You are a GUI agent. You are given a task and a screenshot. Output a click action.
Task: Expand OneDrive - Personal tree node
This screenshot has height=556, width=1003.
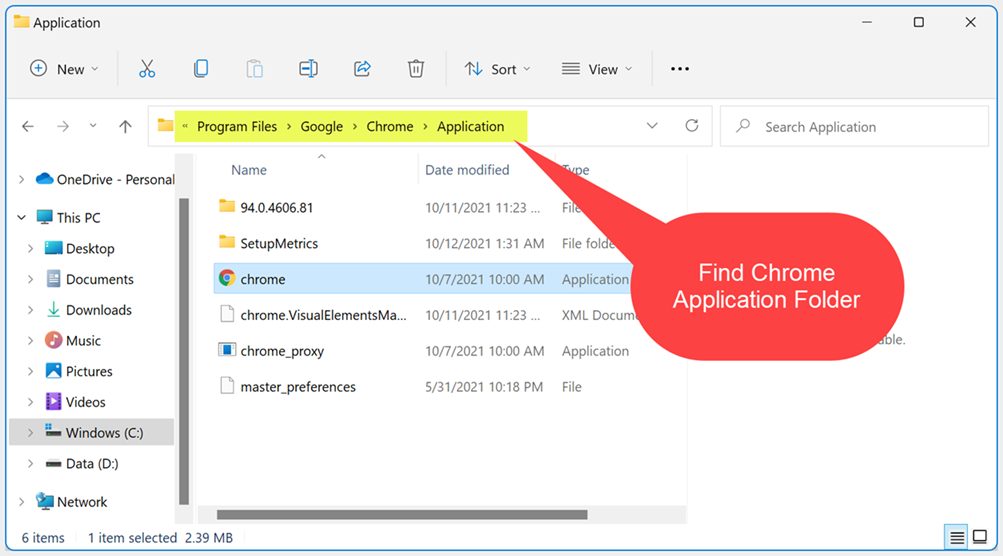tap(21, 179)
